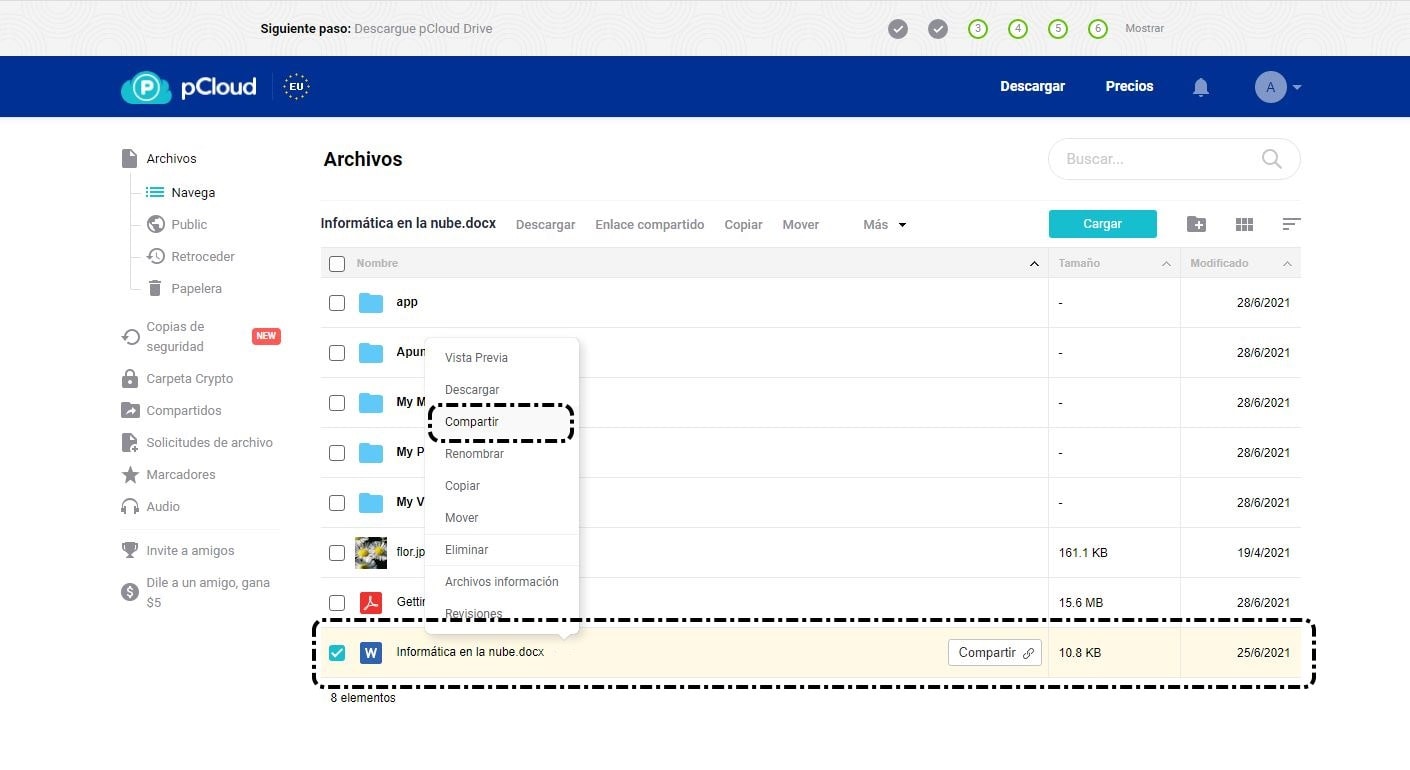Uncheck Informática en la nube.docx checkbox

(337, 653)
